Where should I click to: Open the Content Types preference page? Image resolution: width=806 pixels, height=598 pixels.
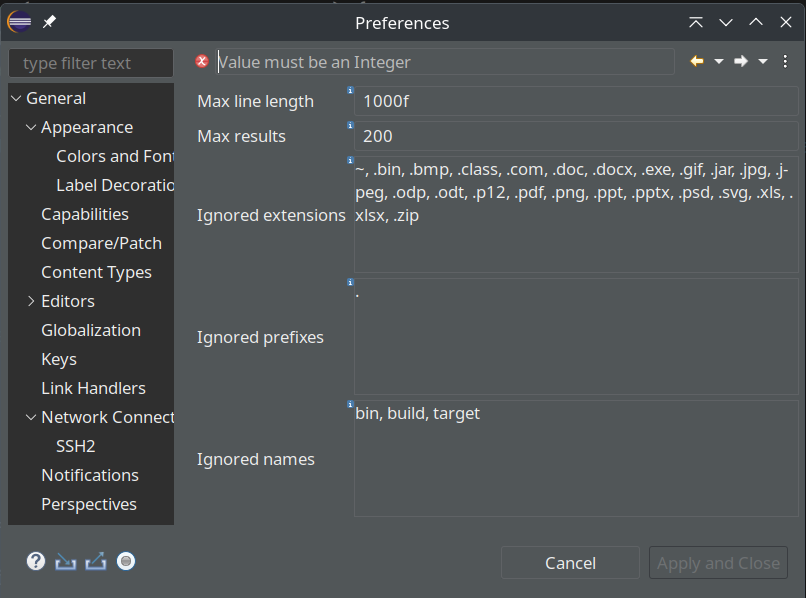(96, 273)
